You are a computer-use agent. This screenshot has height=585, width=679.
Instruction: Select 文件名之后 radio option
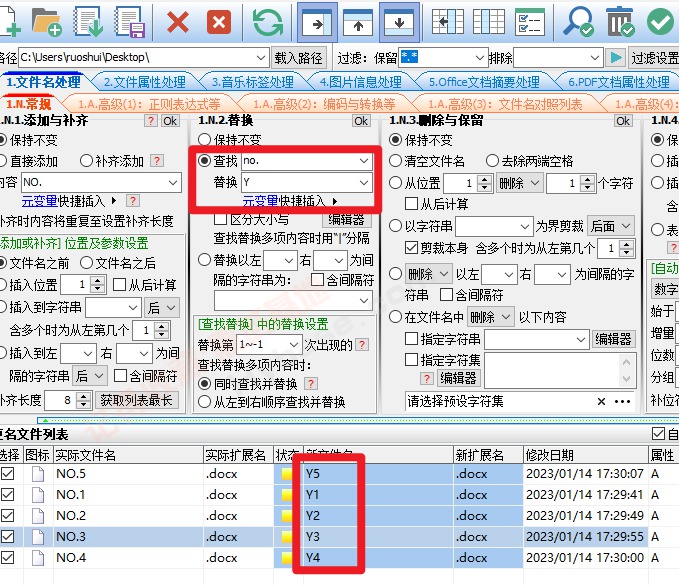86,262
